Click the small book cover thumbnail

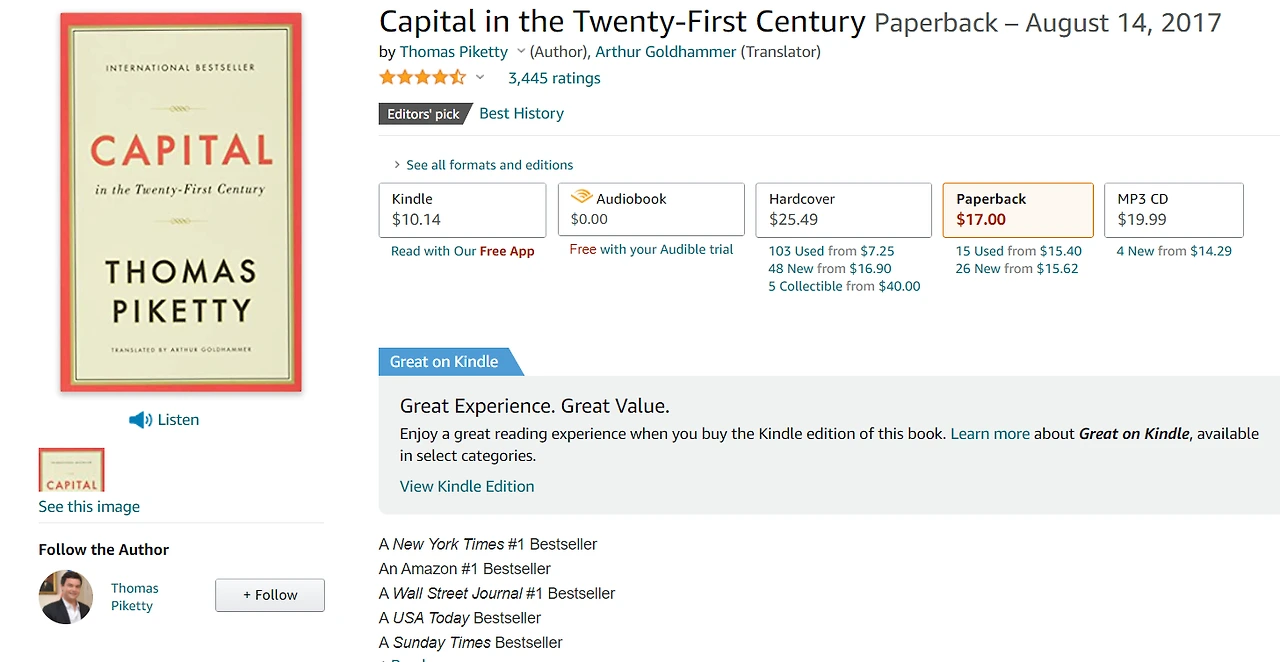click(x=71, y=469)
